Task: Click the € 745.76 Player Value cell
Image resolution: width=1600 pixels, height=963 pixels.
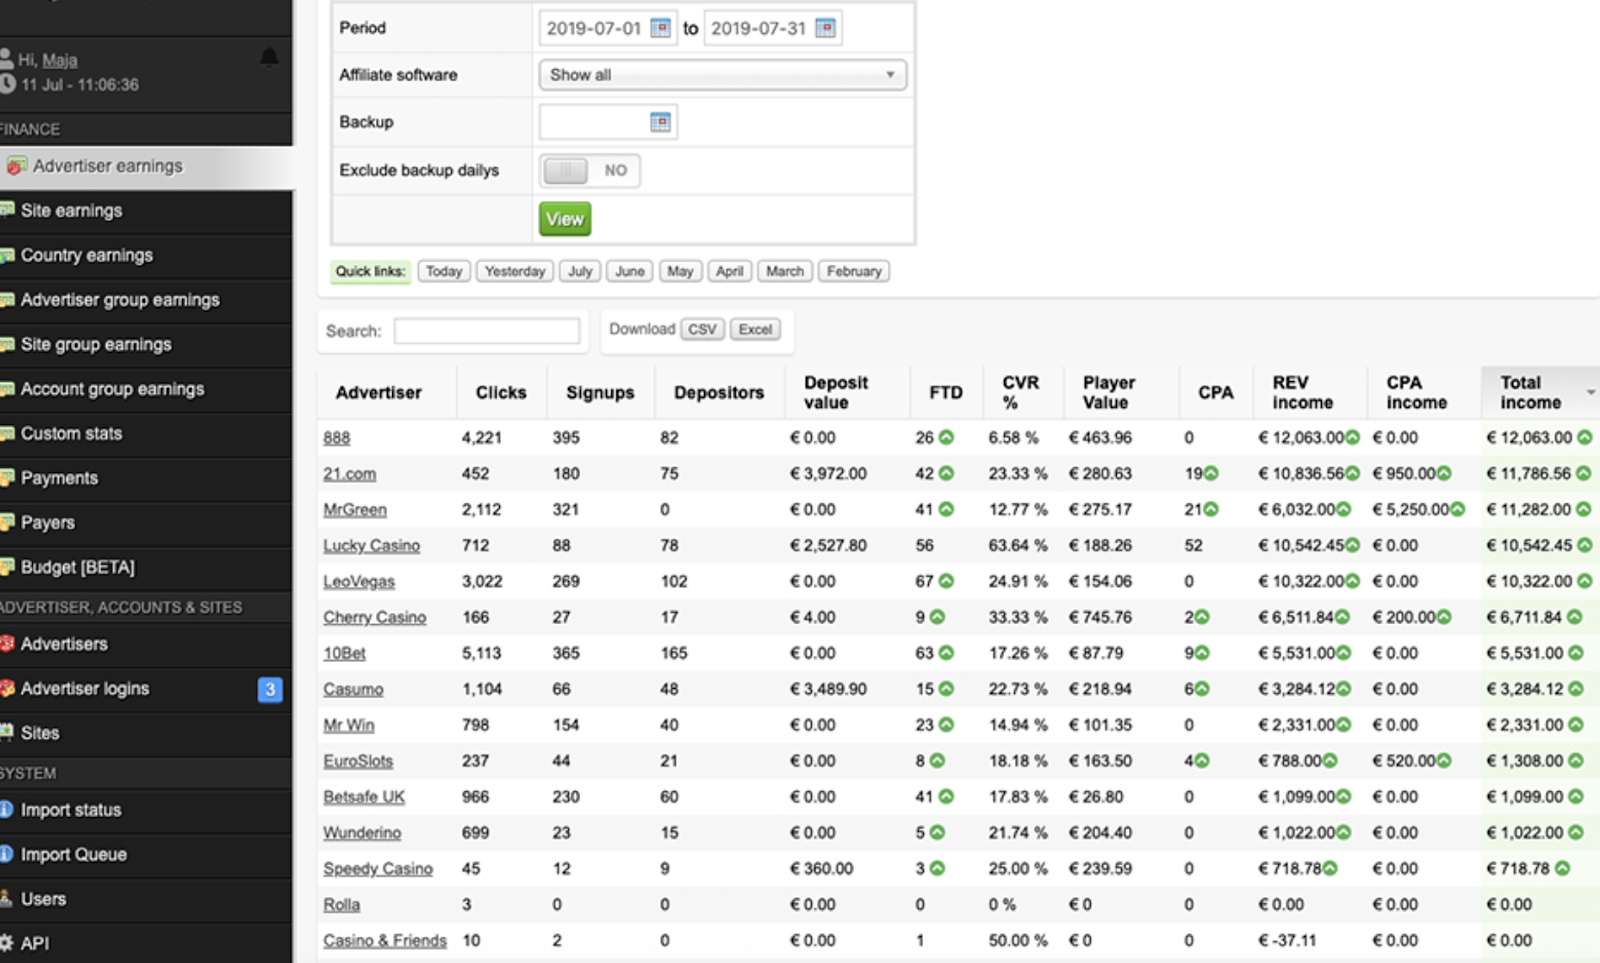Action: [1100, 618]
